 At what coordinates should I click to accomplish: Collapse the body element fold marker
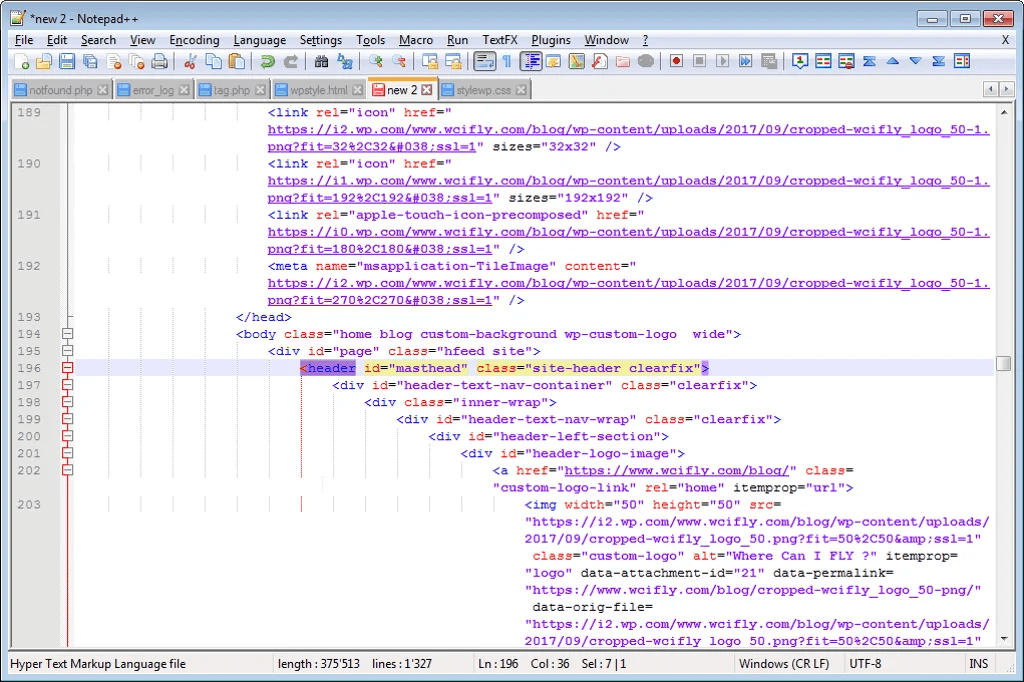click(67, 333)
